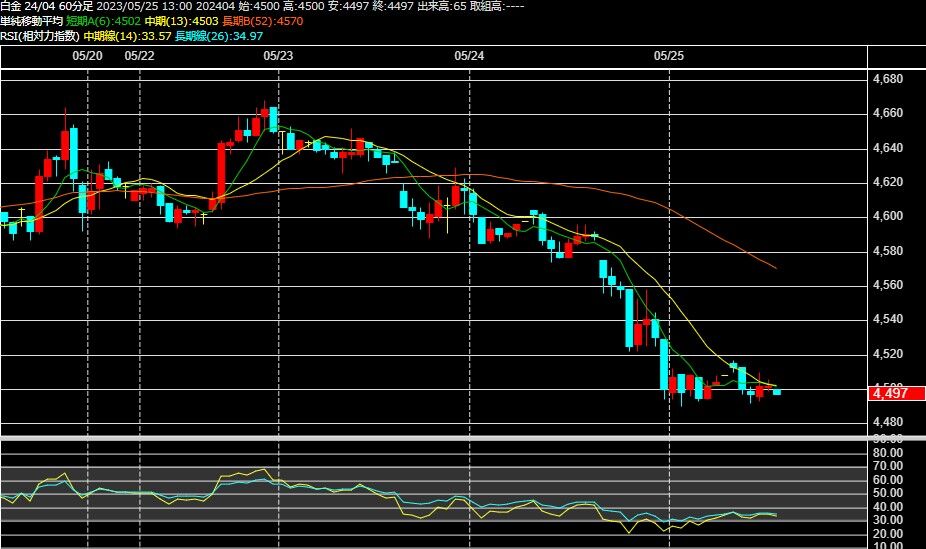Click the red 4,497 current price tag
The height and width of the screenshot is (549, 926).
[x=896, y=393]
